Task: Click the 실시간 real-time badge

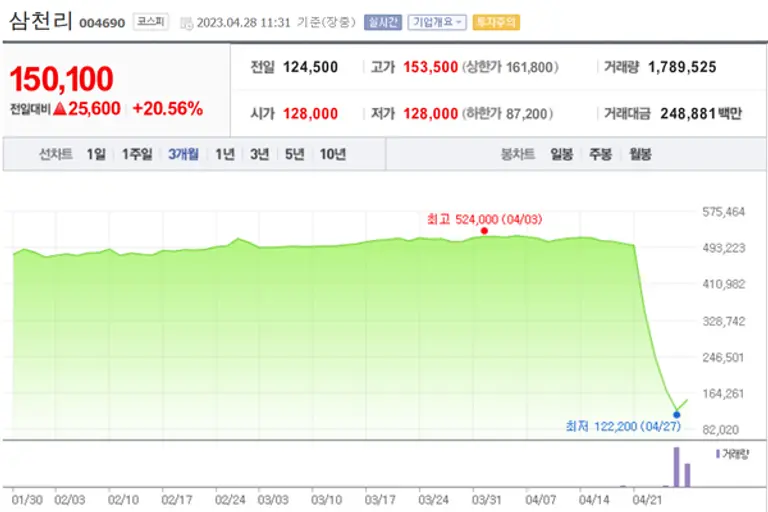Action: [x=382, y=22]
